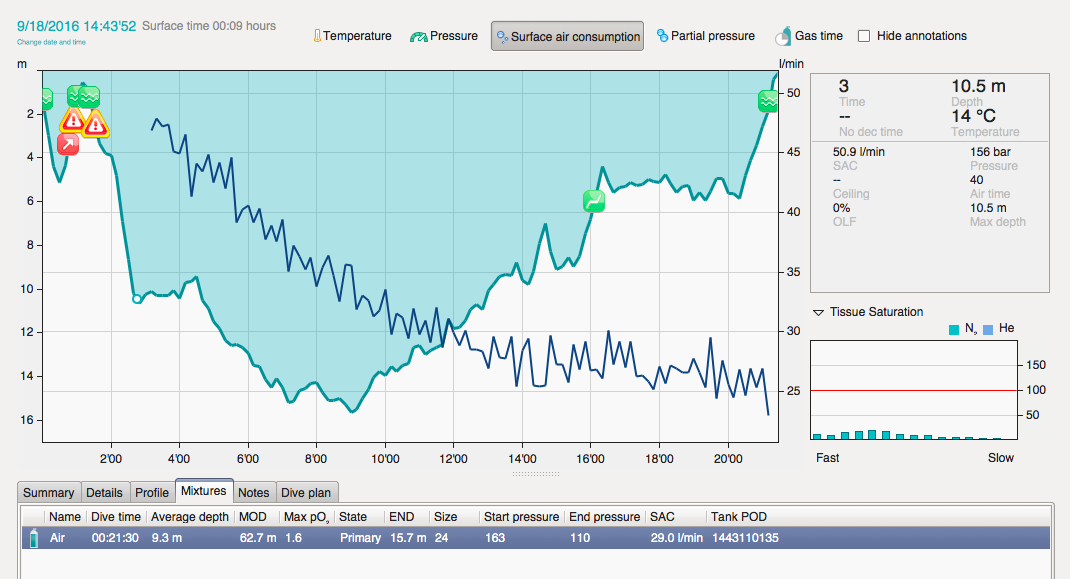Click the 110 end pressure cell
This screenshot has height=579, width=1070.
click(x=580, y=538)
